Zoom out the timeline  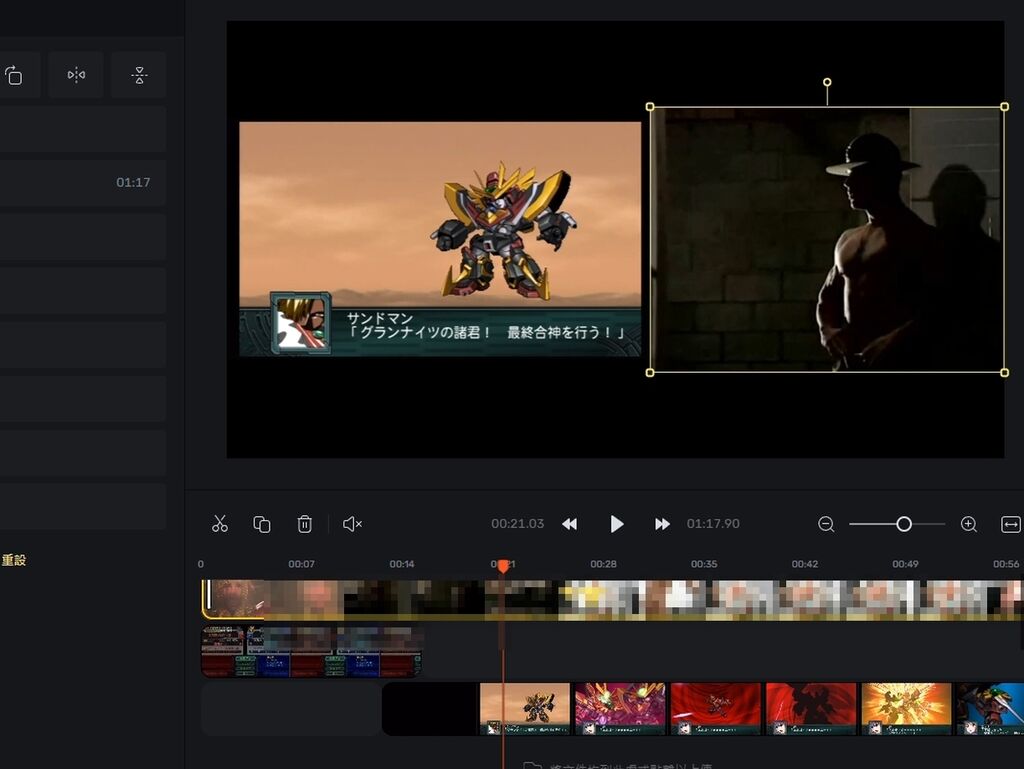pyautogui.click(x=826, y=524)
